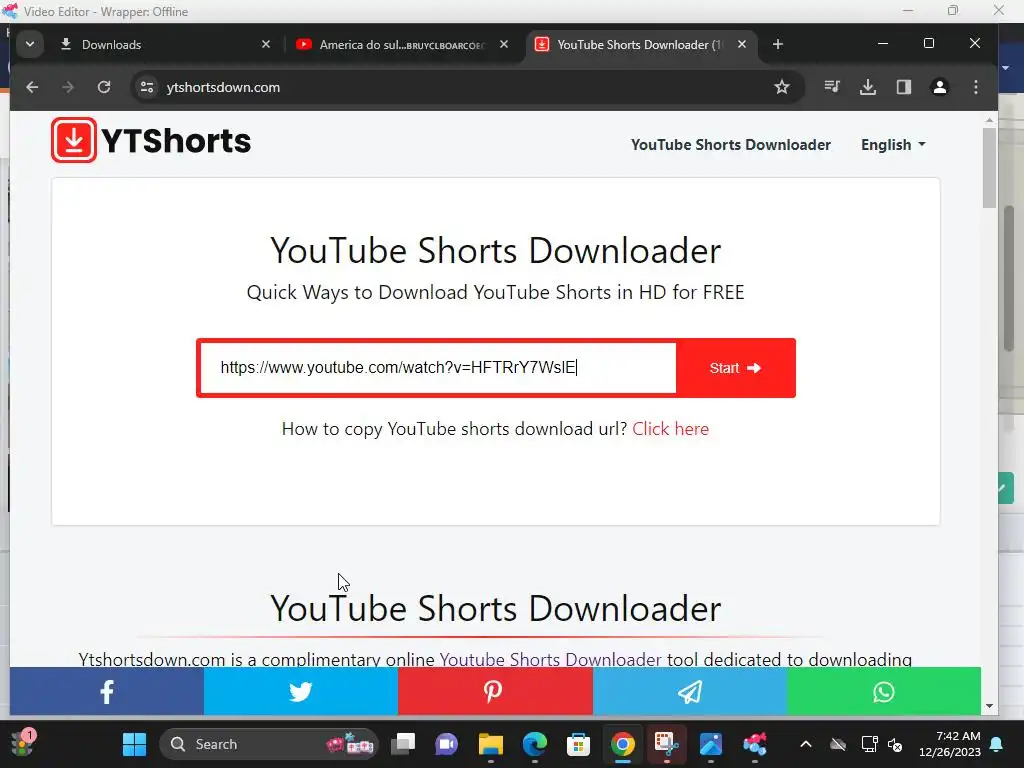Open notifications bell in taskbar

coord(997,744)
